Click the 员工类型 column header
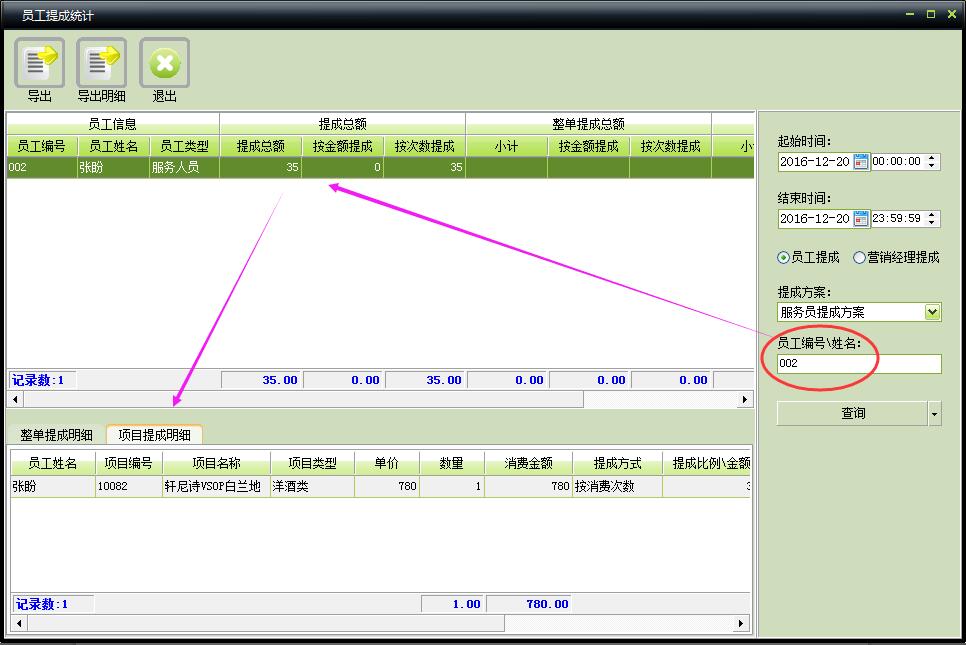Screen dimensions: 966x645 click(184, 147)
